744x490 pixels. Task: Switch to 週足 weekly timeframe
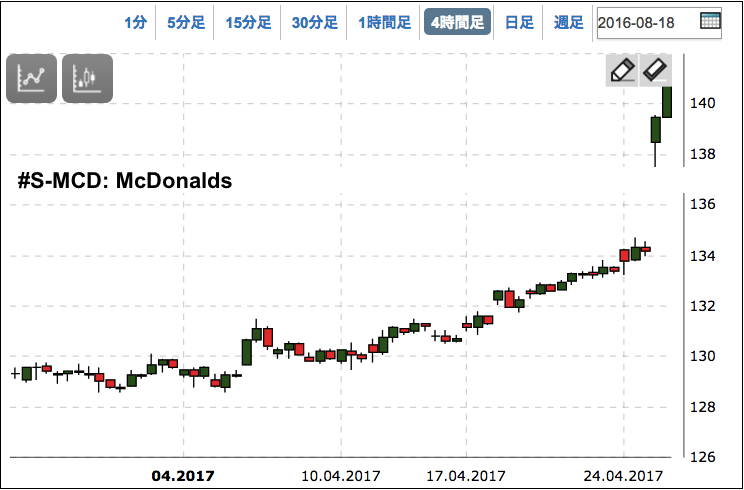pyautogui.click(x=568, y=22)
